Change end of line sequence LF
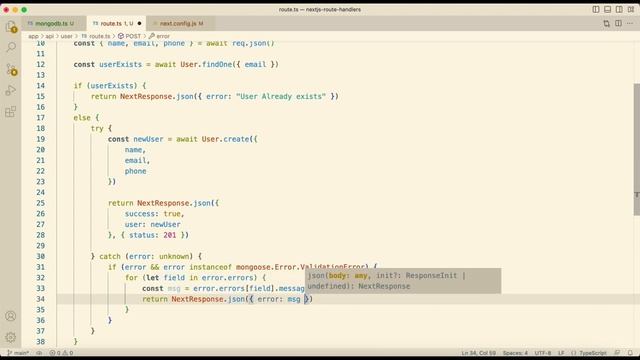 pyautogui.click(x=561, y=353)
